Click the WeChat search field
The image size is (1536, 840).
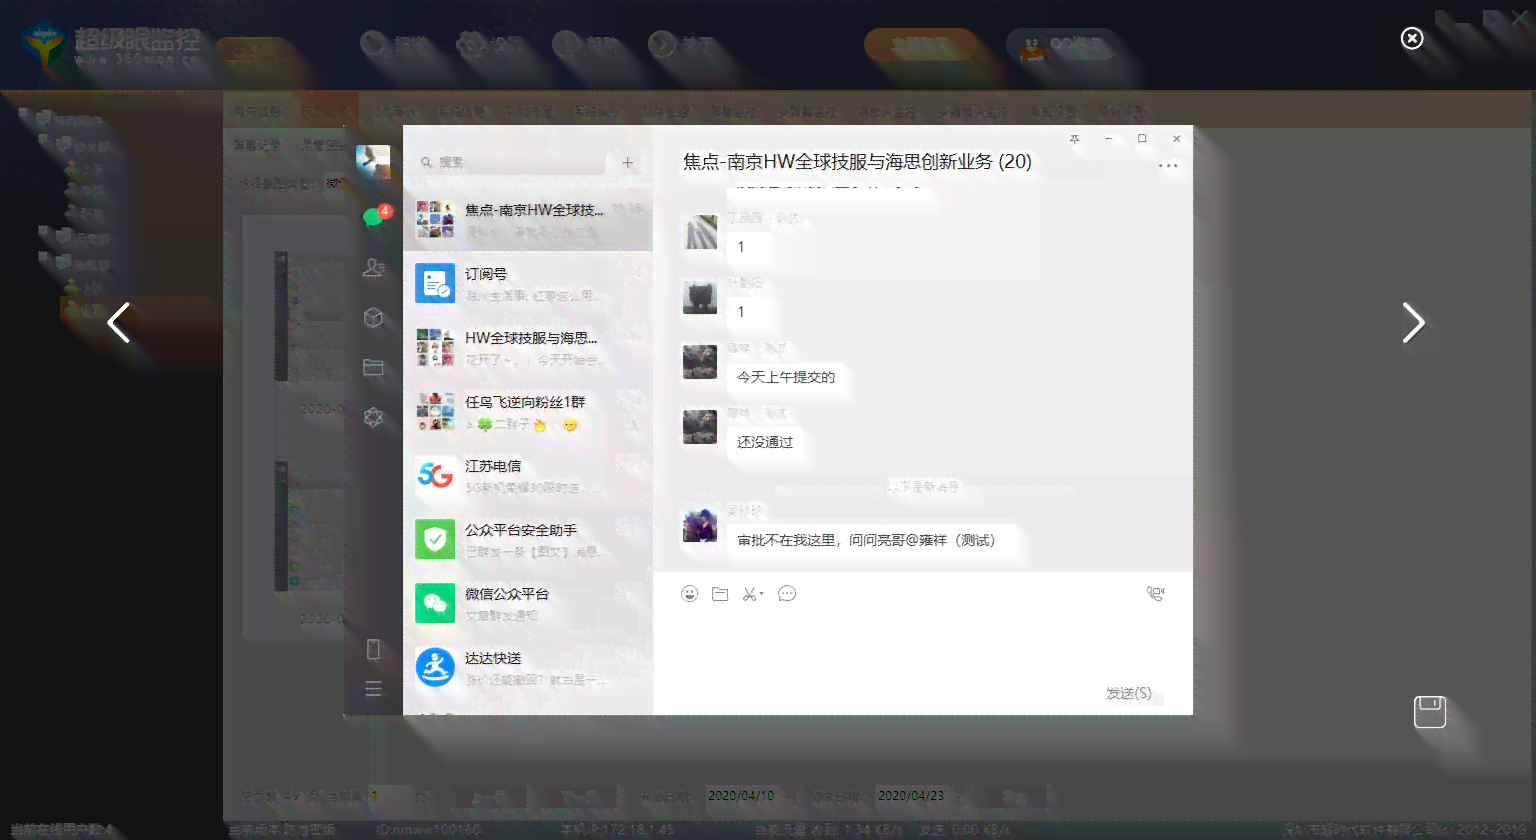click(510, 162)
